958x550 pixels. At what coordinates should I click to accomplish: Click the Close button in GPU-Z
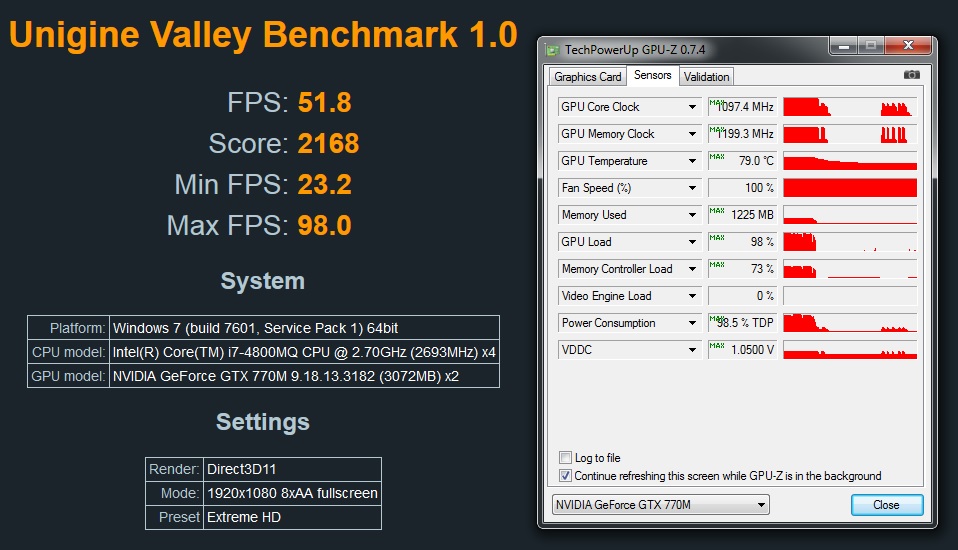coord(887,505)
